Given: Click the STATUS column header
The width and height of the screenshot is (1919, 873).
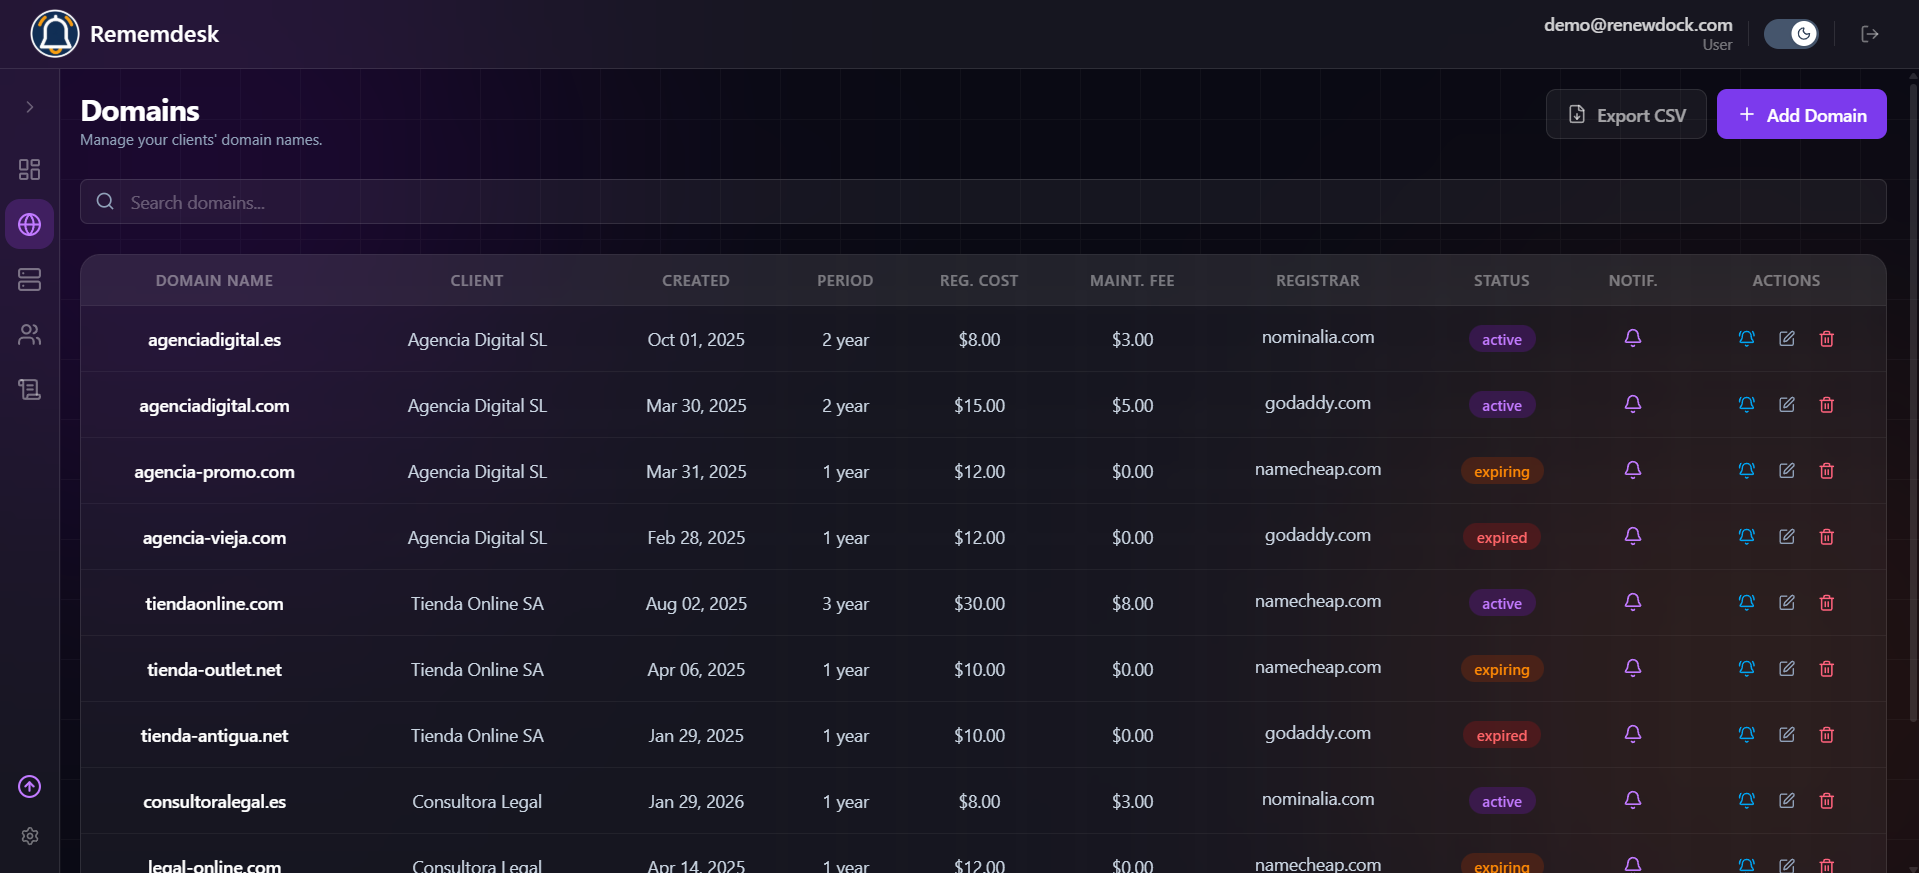Looking at the screenshot, I should [x=1502, y=281].
